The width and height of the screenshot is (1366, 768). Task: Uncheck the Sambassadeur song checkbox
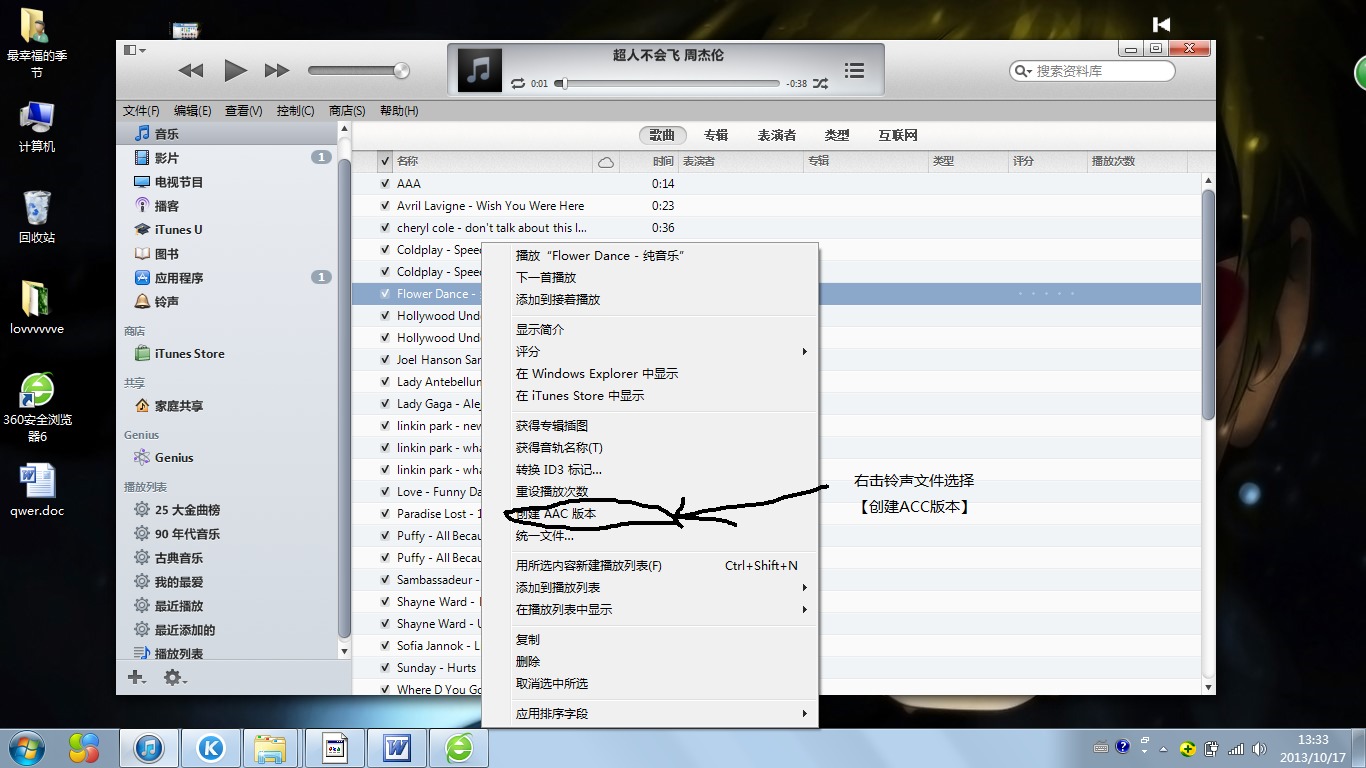coord(385,580)
